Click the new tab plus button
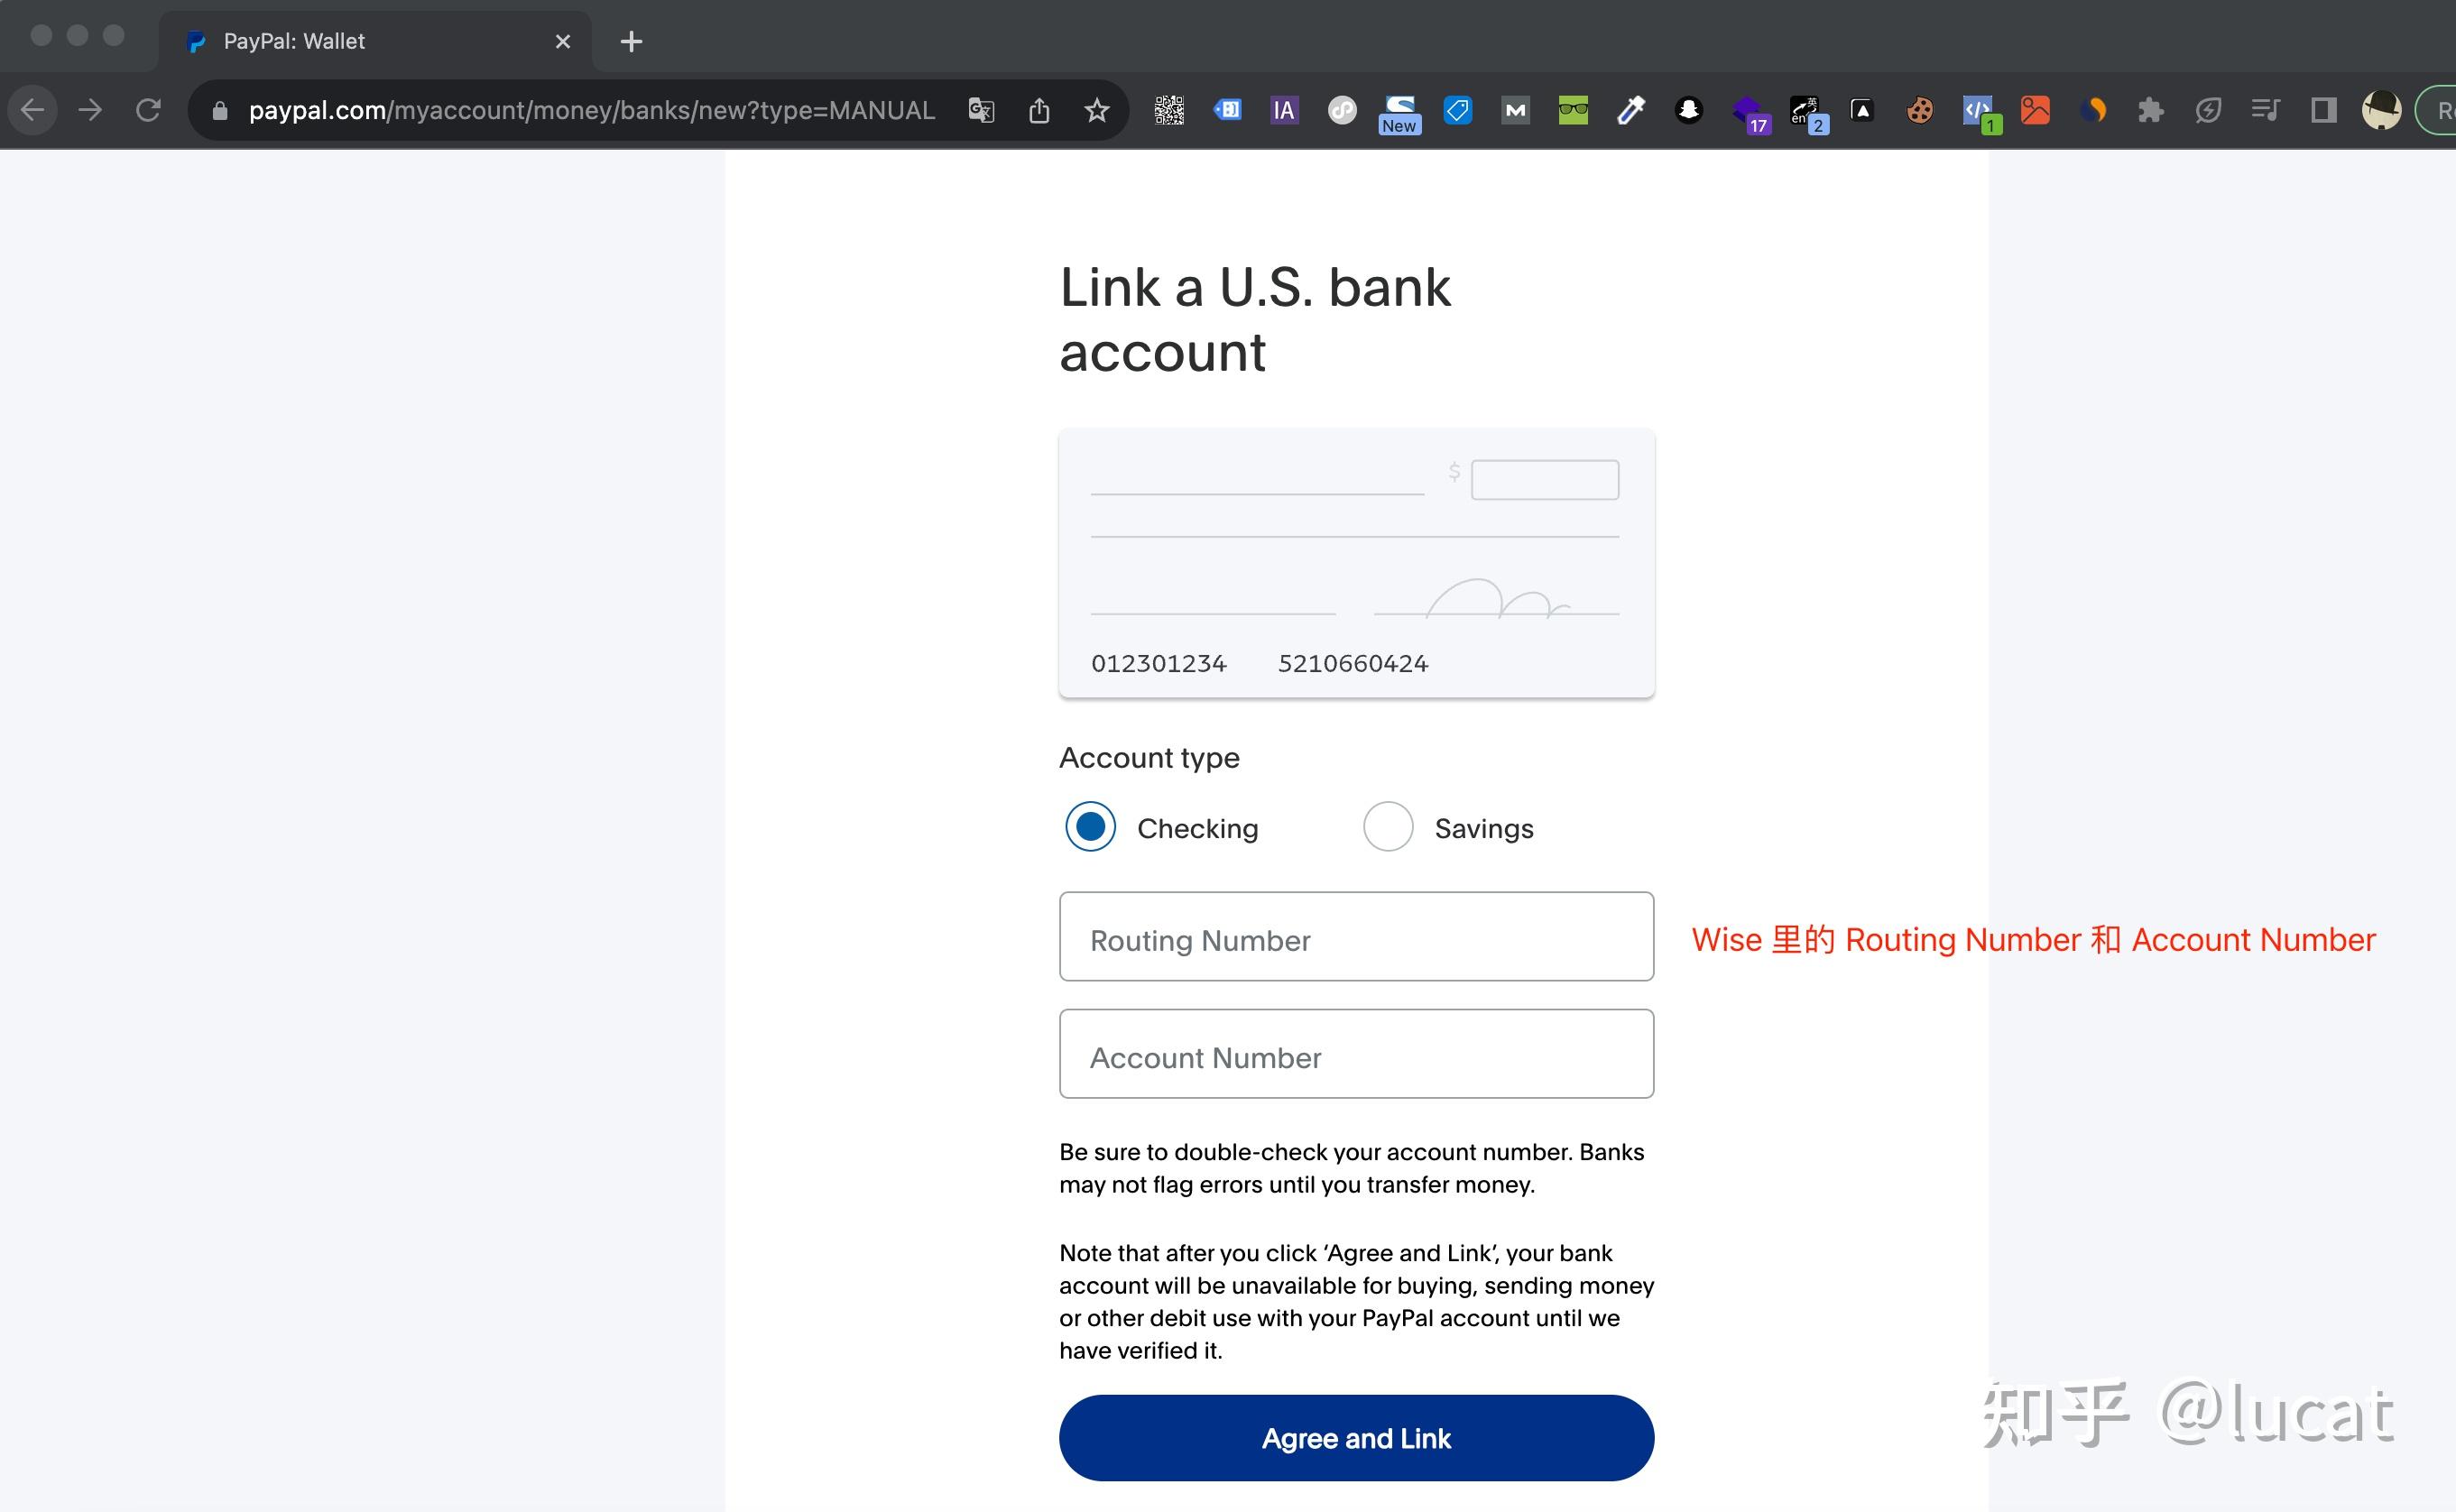This screenshot has height=1512, width=2456. [x=630, y=39]
